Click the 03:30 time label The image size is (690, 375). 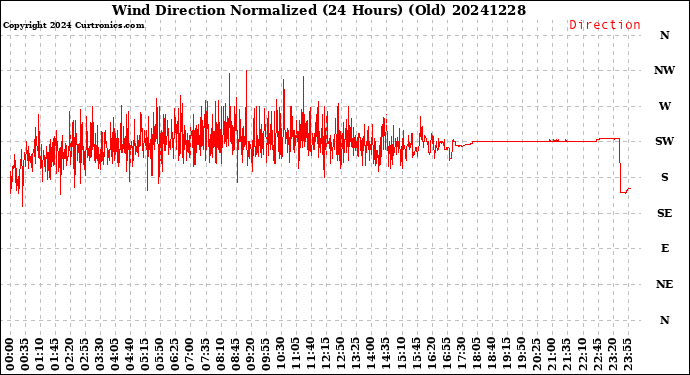click(100, 354)
